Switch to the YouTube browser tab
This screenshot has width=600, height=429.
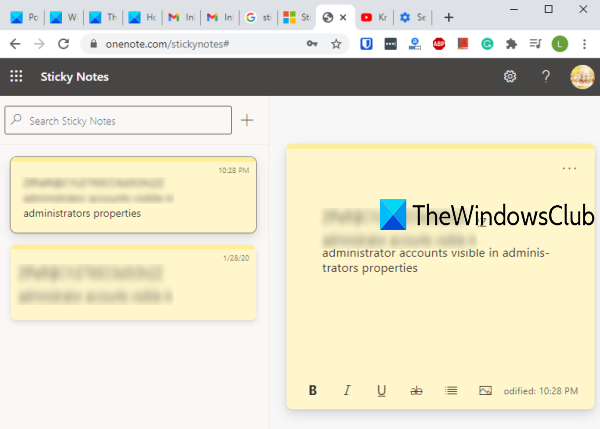tap(374, 17)
